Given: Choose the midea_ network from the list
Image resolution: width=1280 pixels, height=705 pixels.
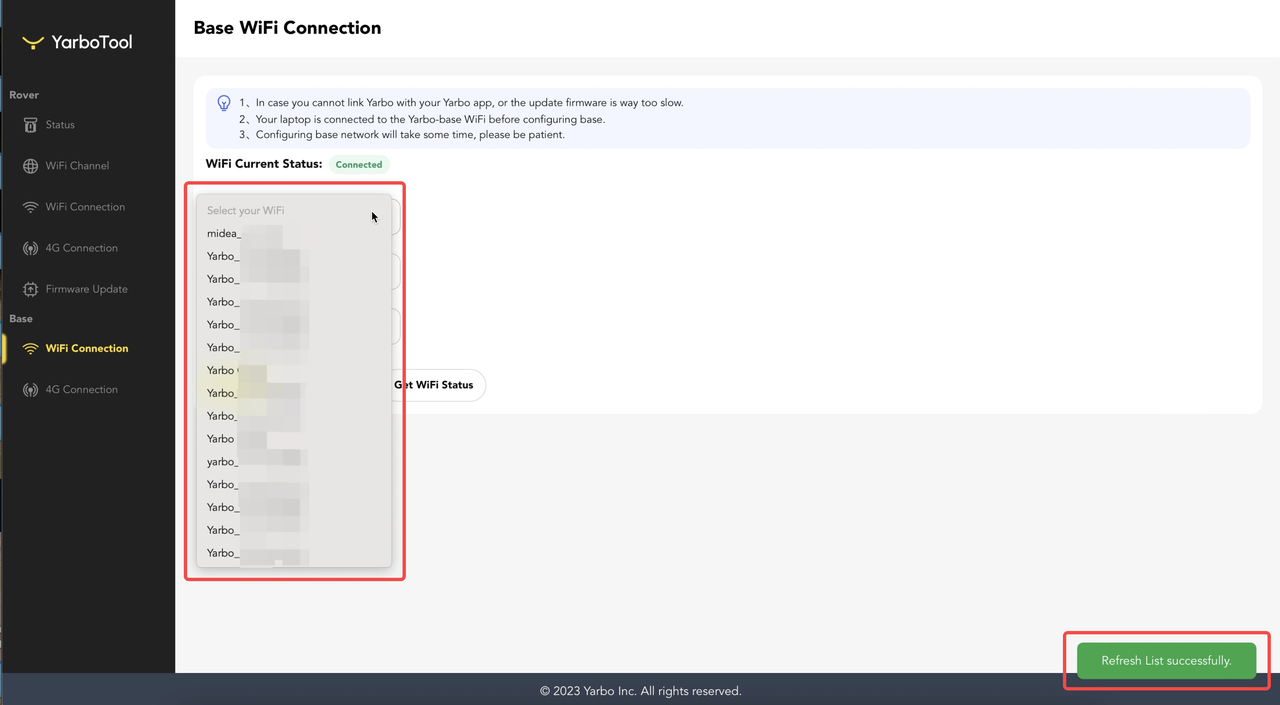Looking at the screenshot, I should pos(293,233).
